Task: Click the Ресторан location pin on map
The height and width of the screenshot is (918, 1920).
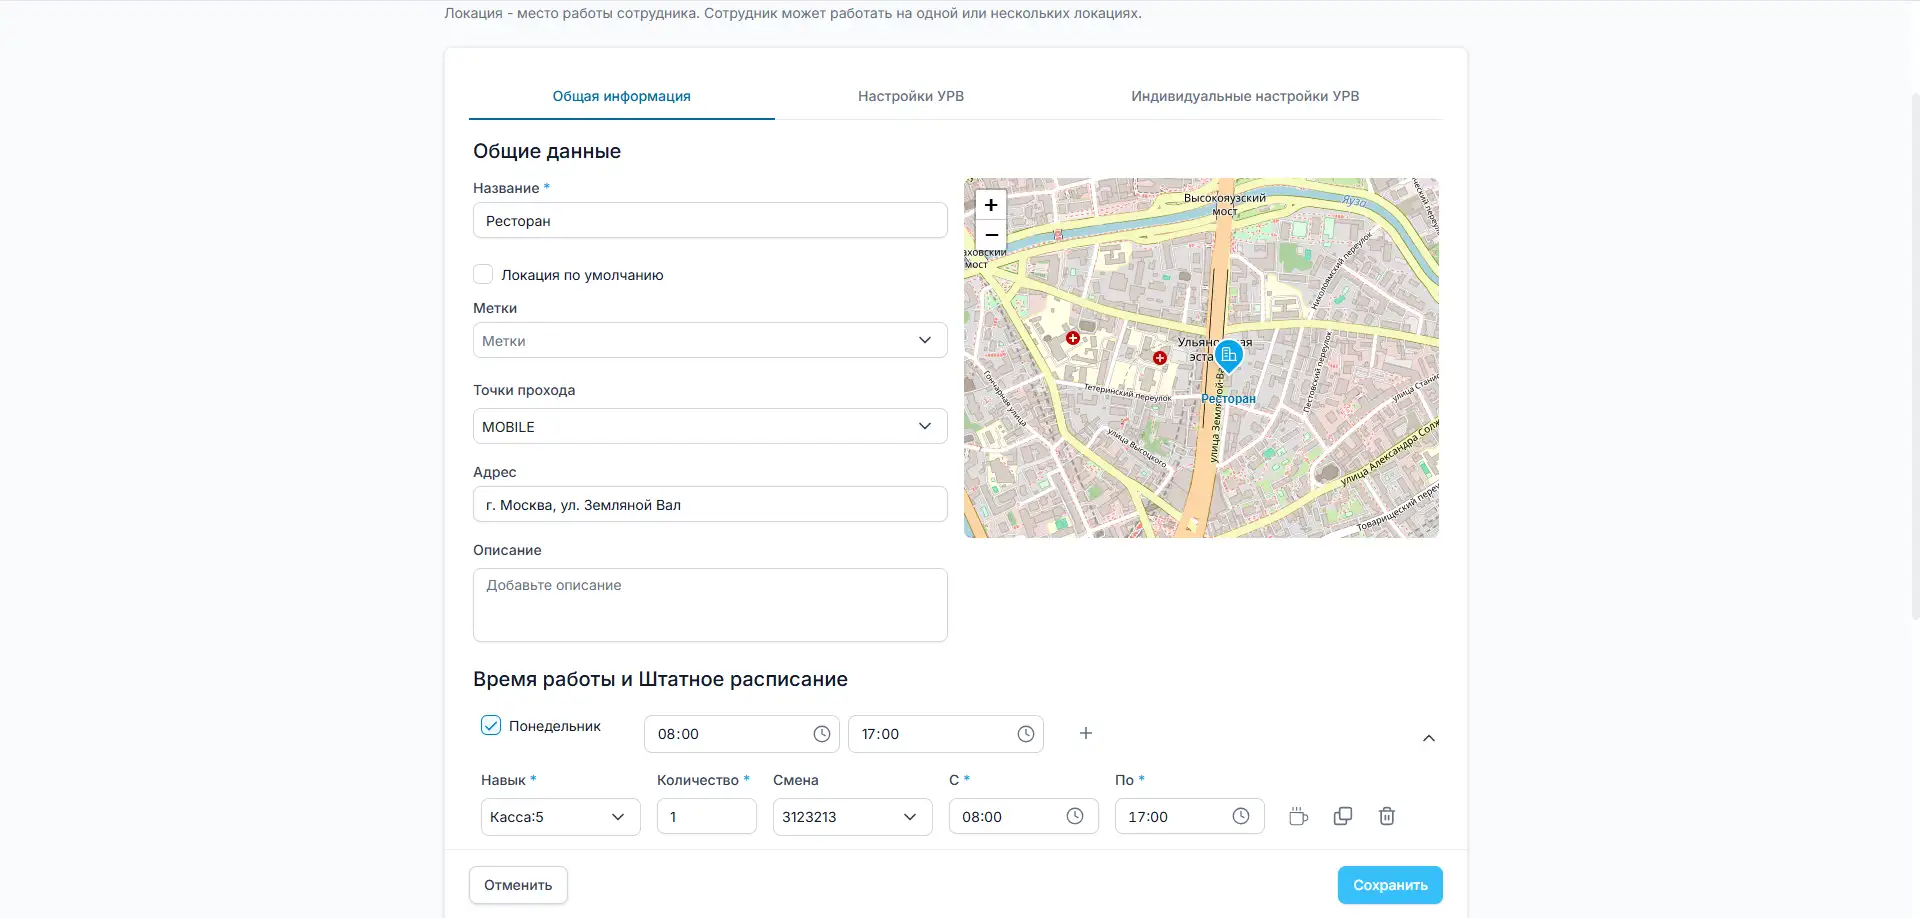Action: pyautogui.click(x=1228, y=356)
